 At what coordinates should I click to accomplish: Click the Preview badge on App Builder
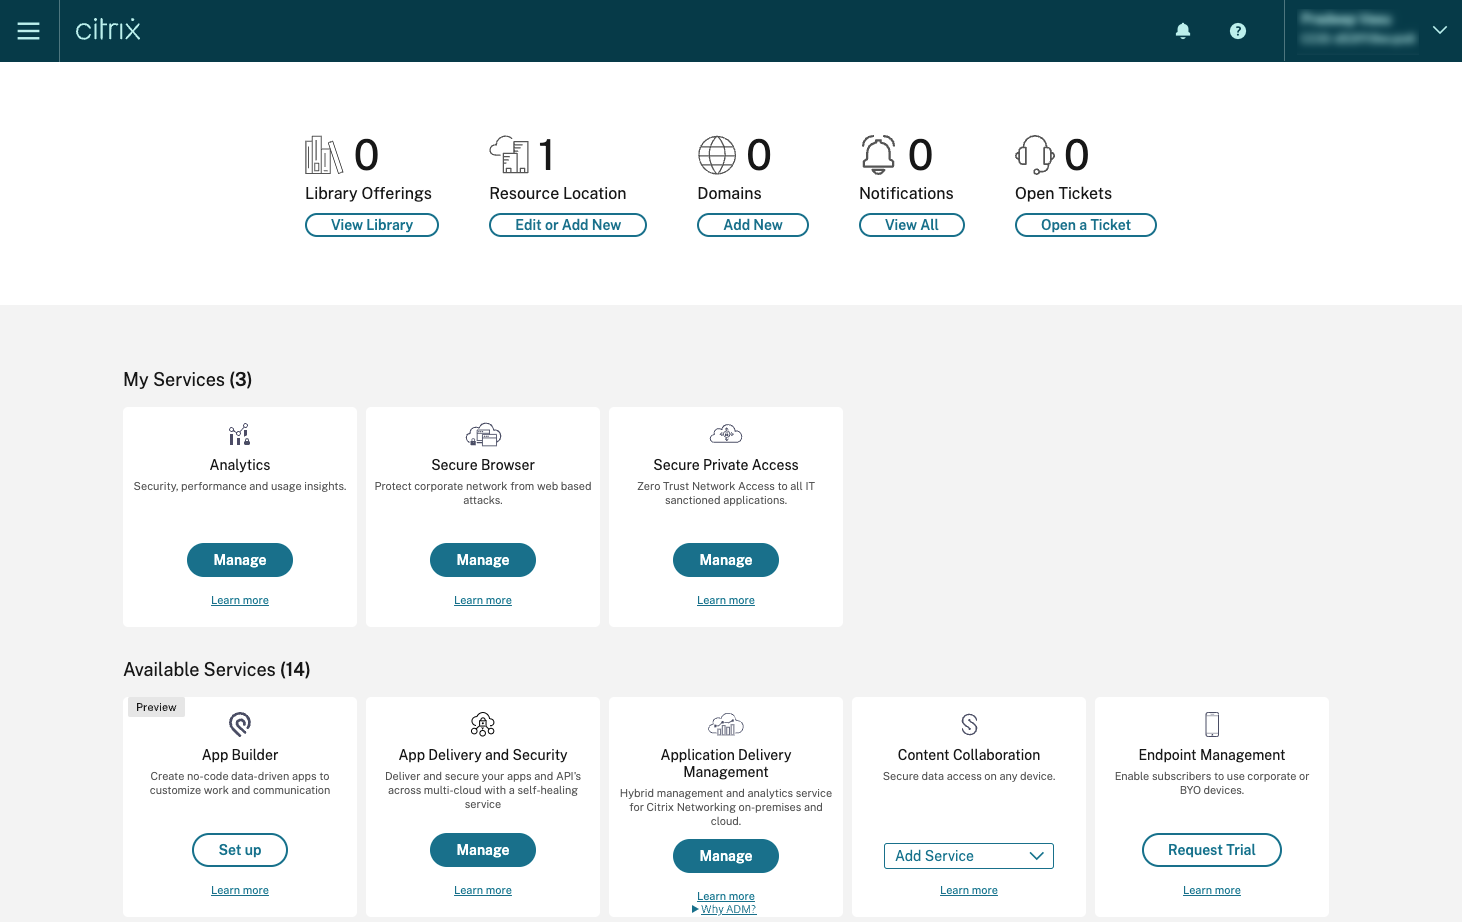156,707
